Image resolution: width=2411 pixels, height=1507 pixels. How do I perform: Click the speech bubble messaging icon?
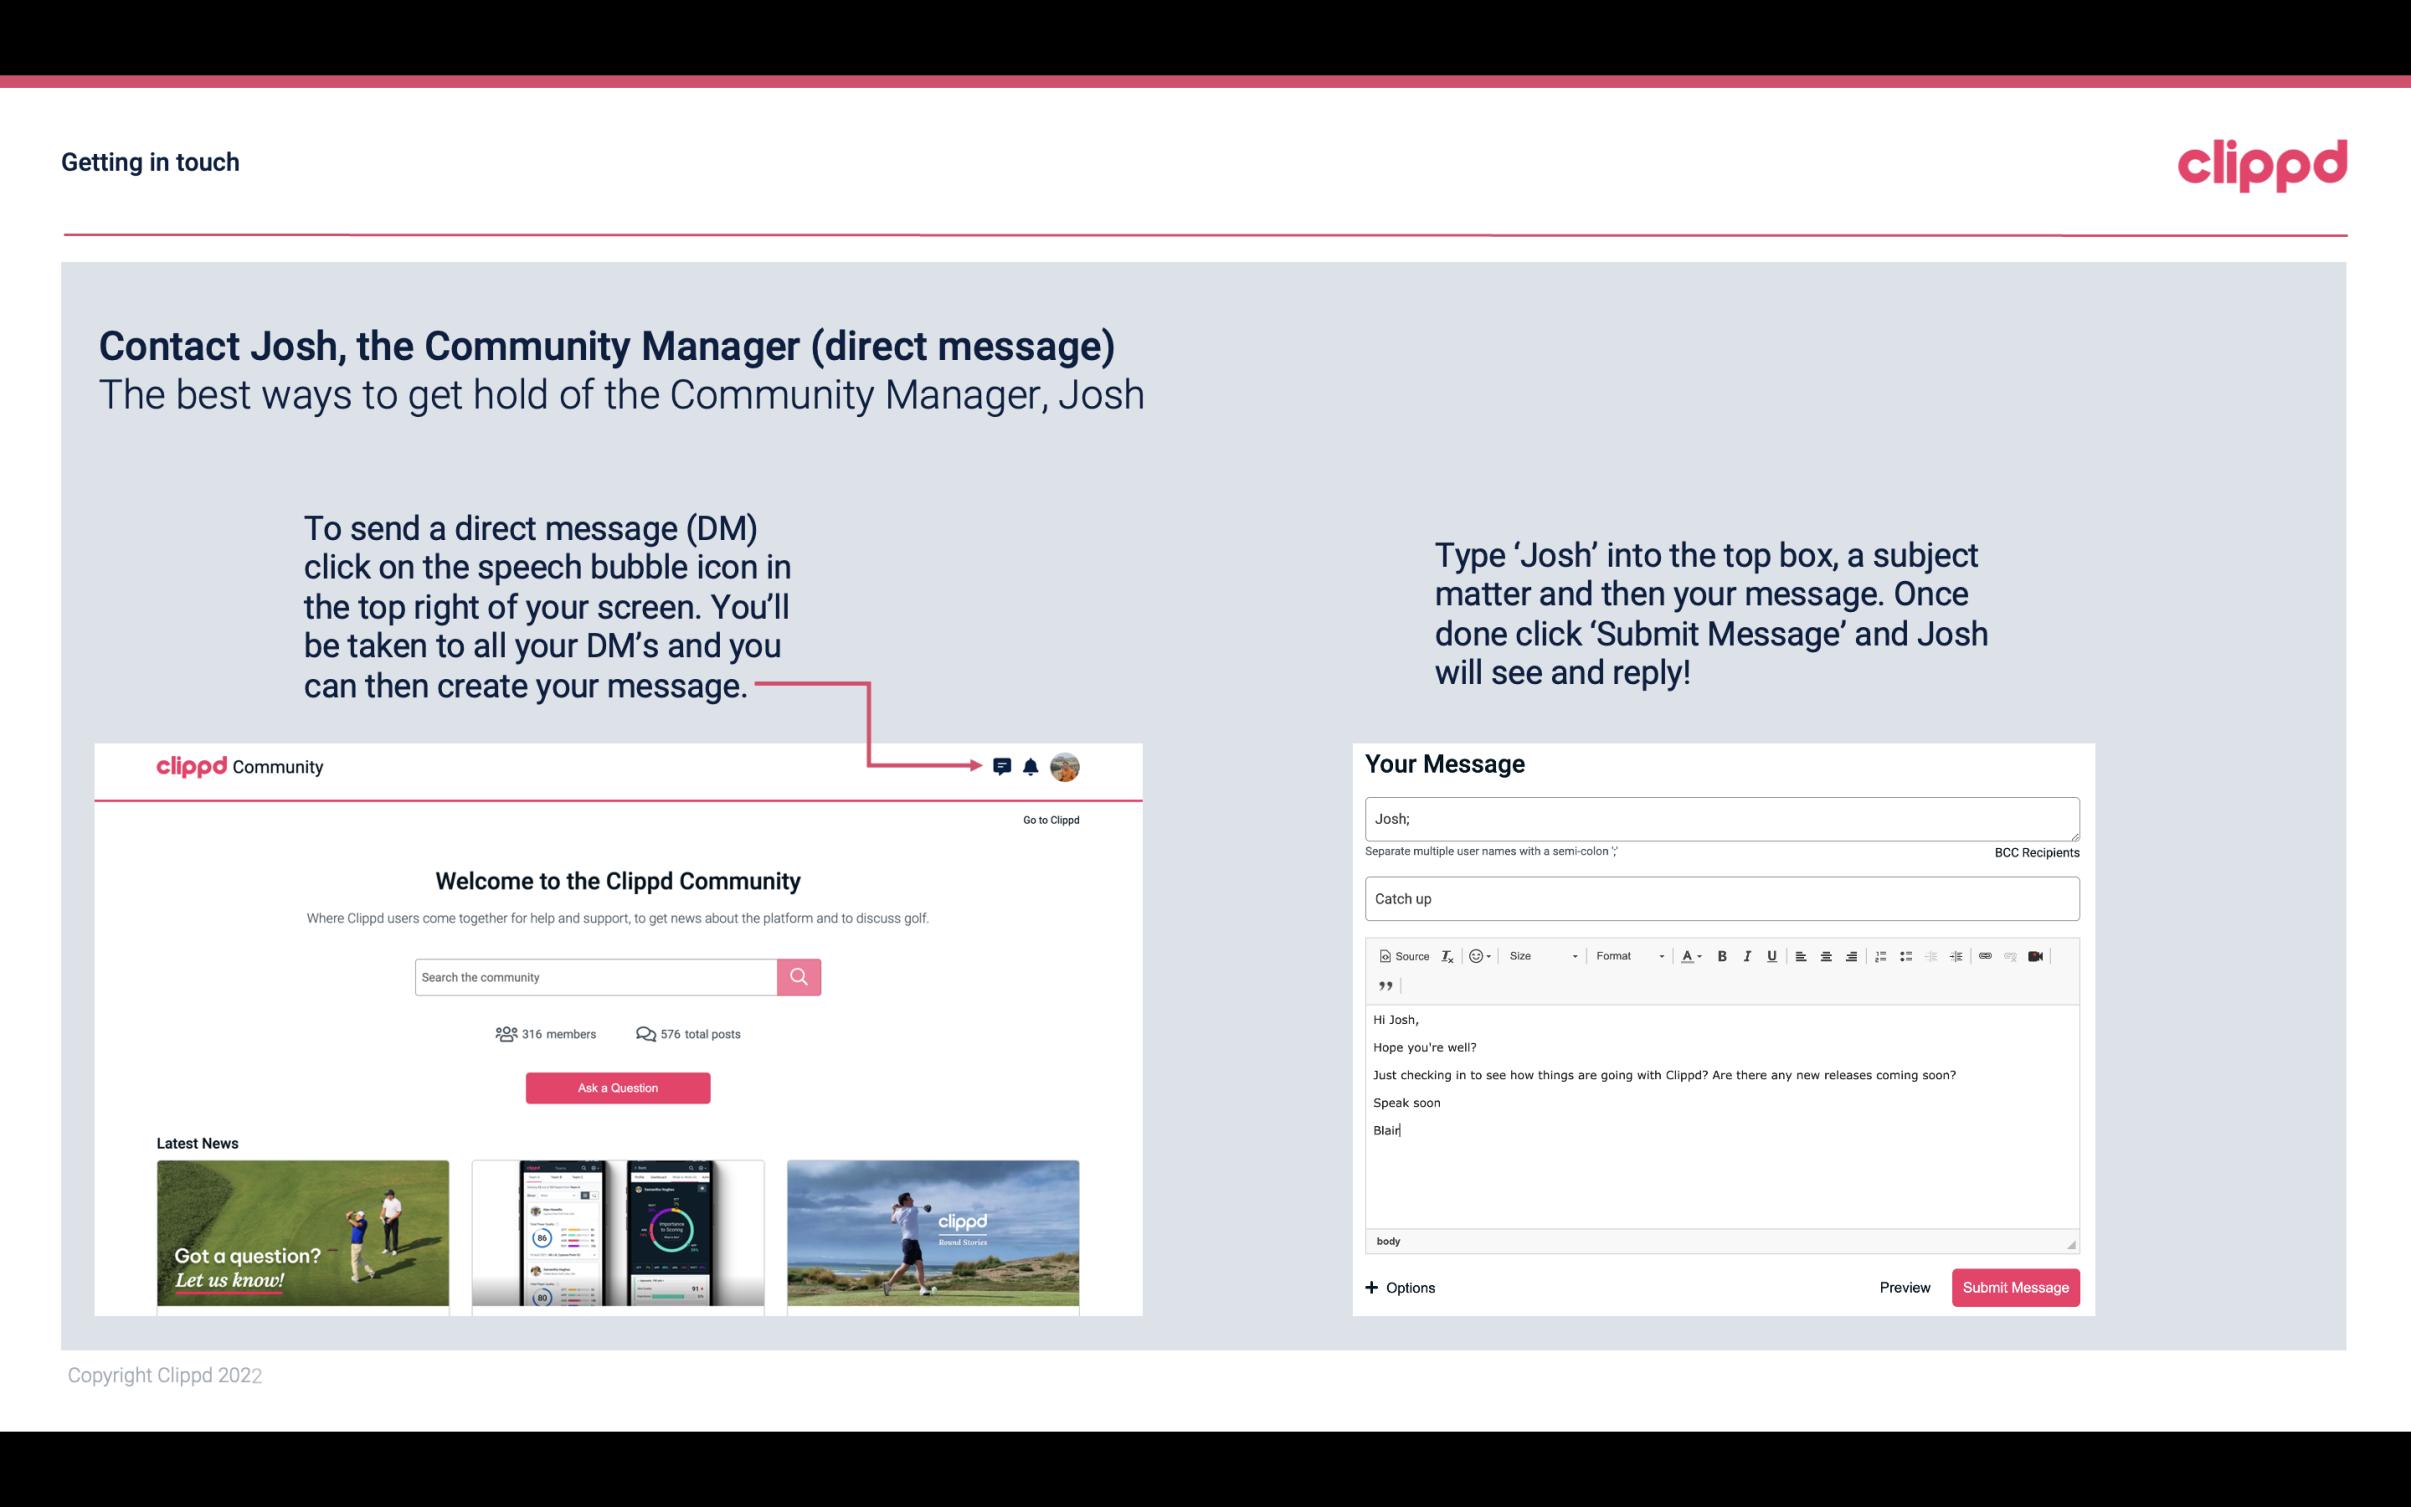(x=1003, y=764)
